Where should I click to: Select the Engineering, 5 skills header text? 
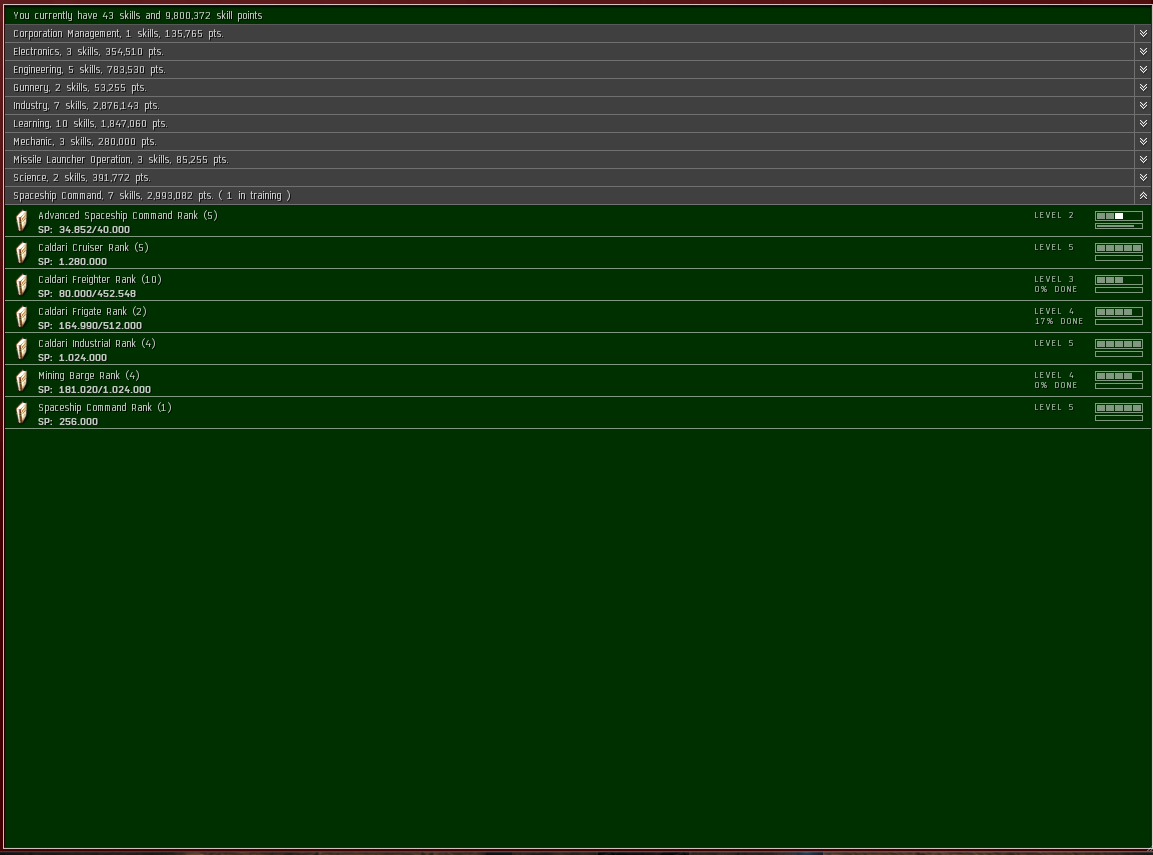coord(89,70)
